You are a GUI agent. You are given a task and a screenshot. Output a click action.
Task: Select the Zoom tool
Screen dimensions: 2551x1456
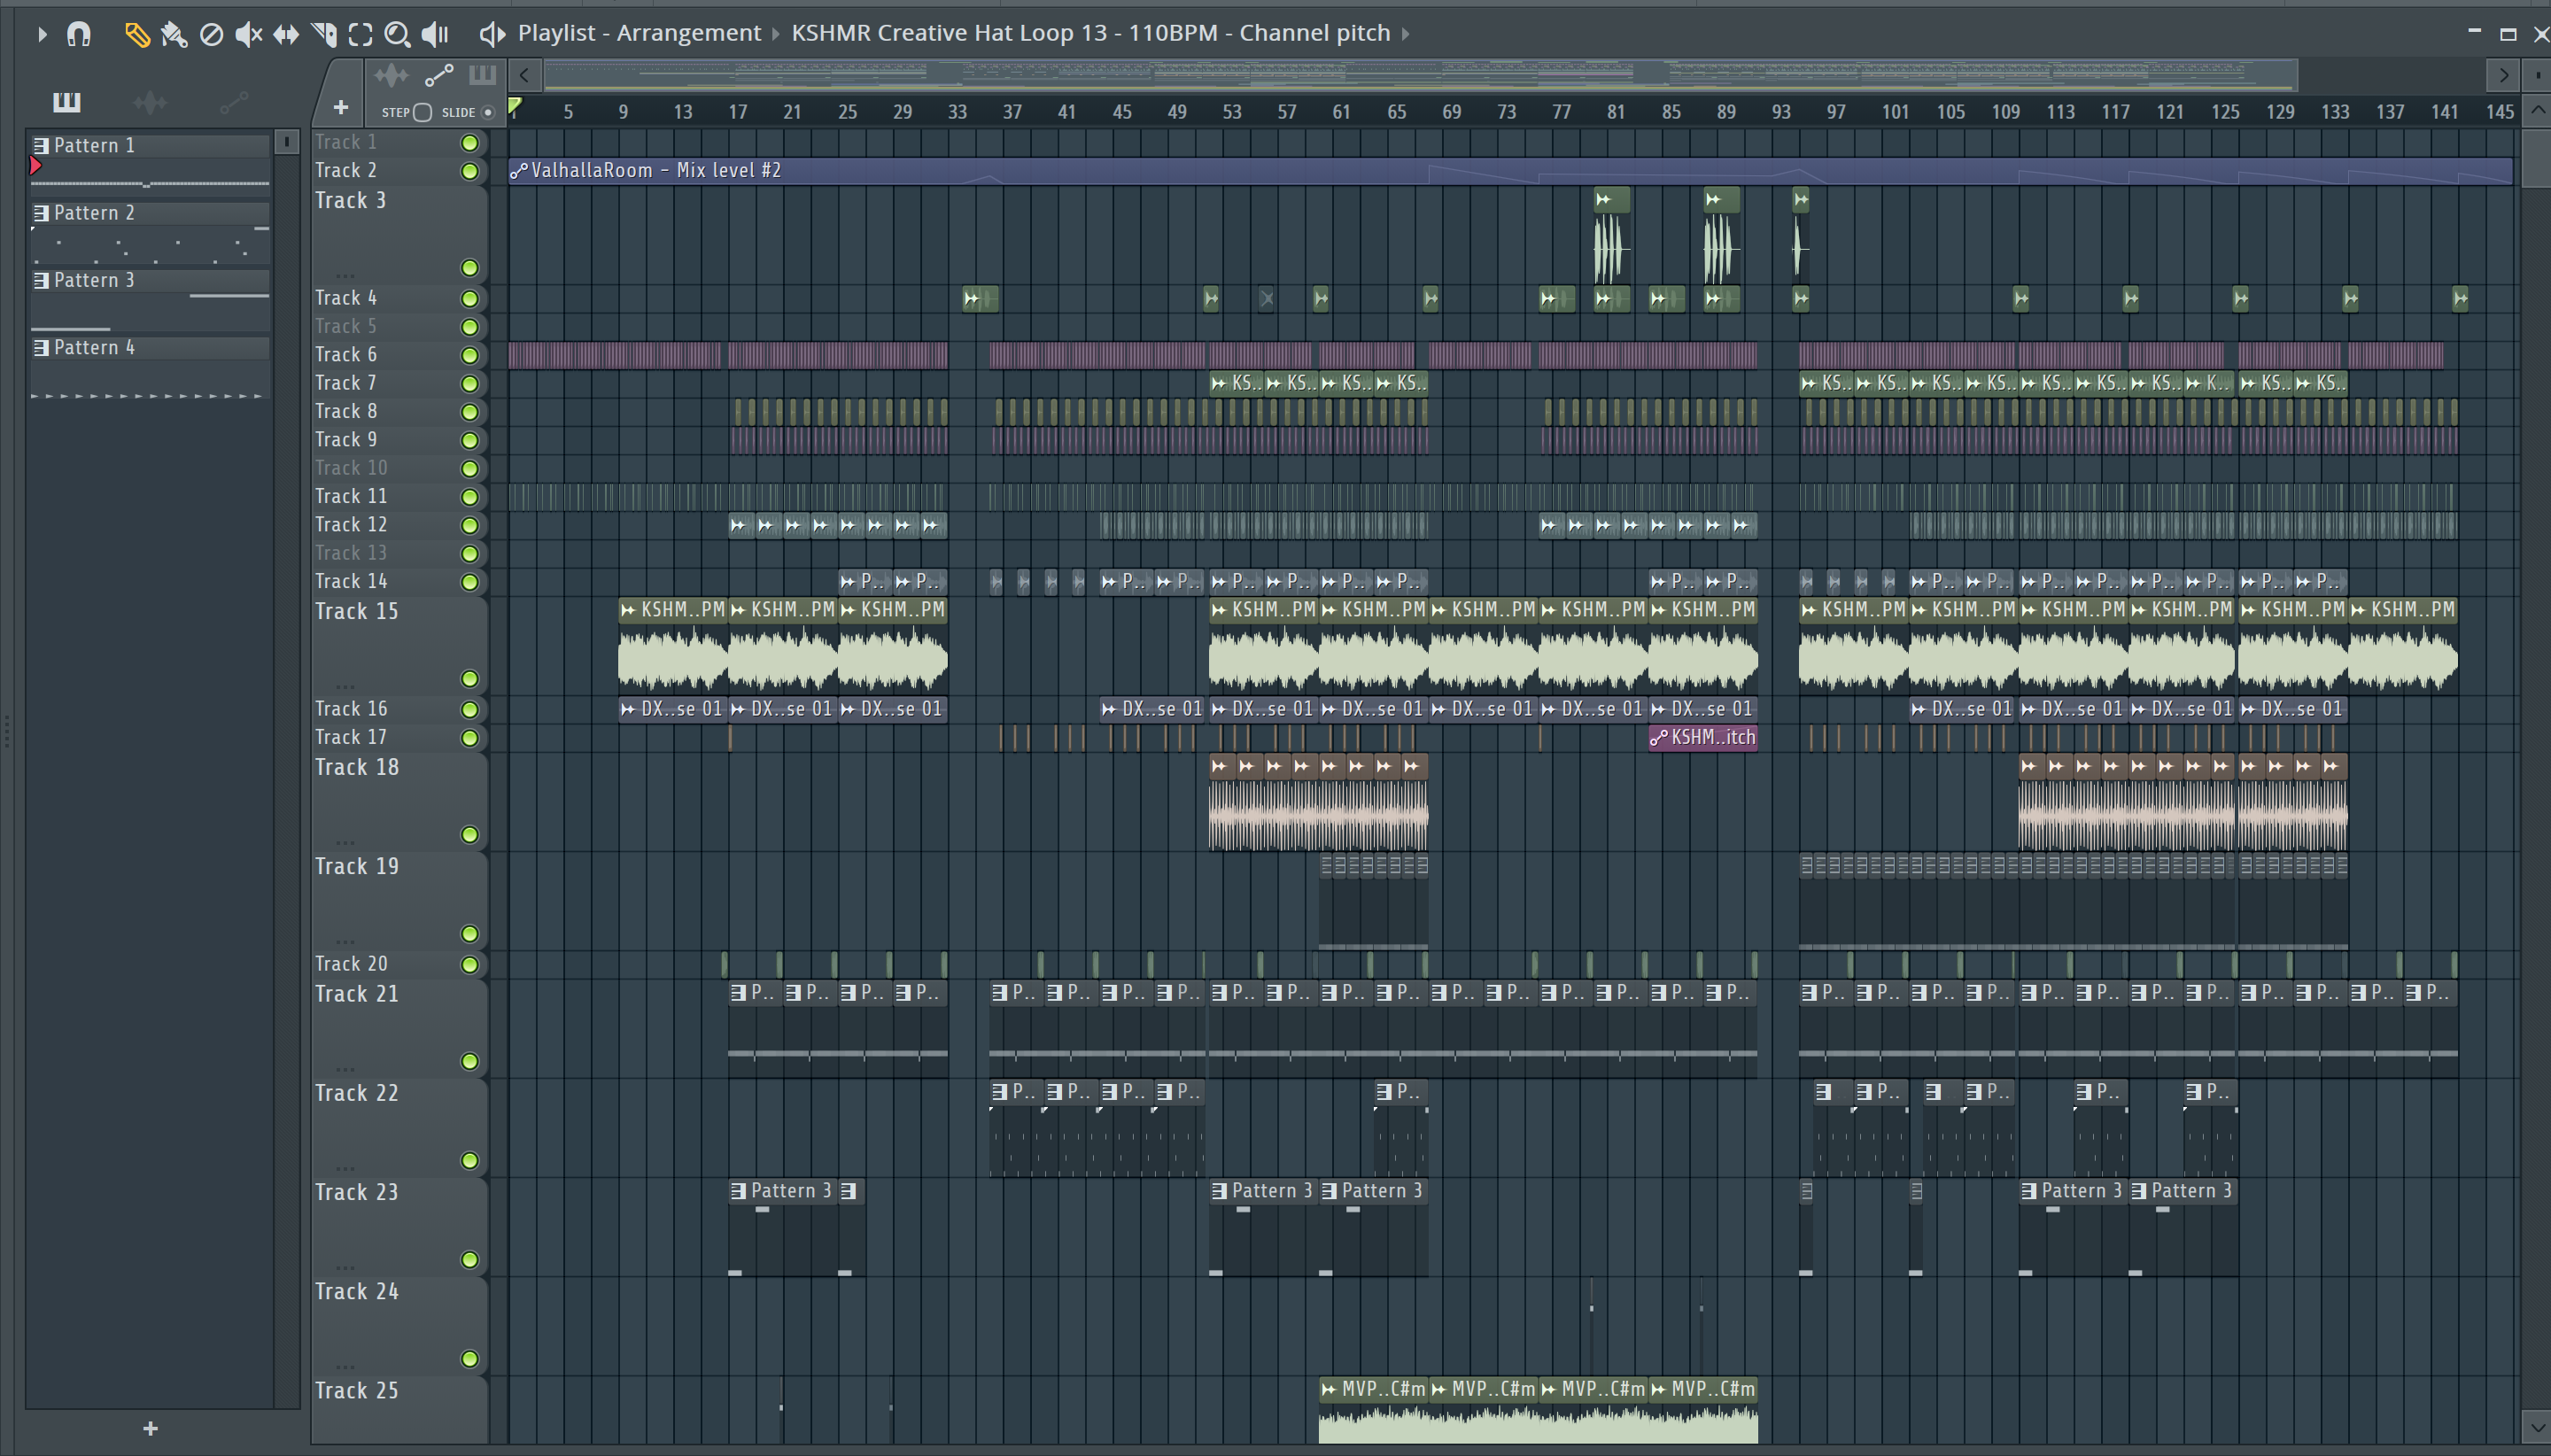(x=397, y=35)
